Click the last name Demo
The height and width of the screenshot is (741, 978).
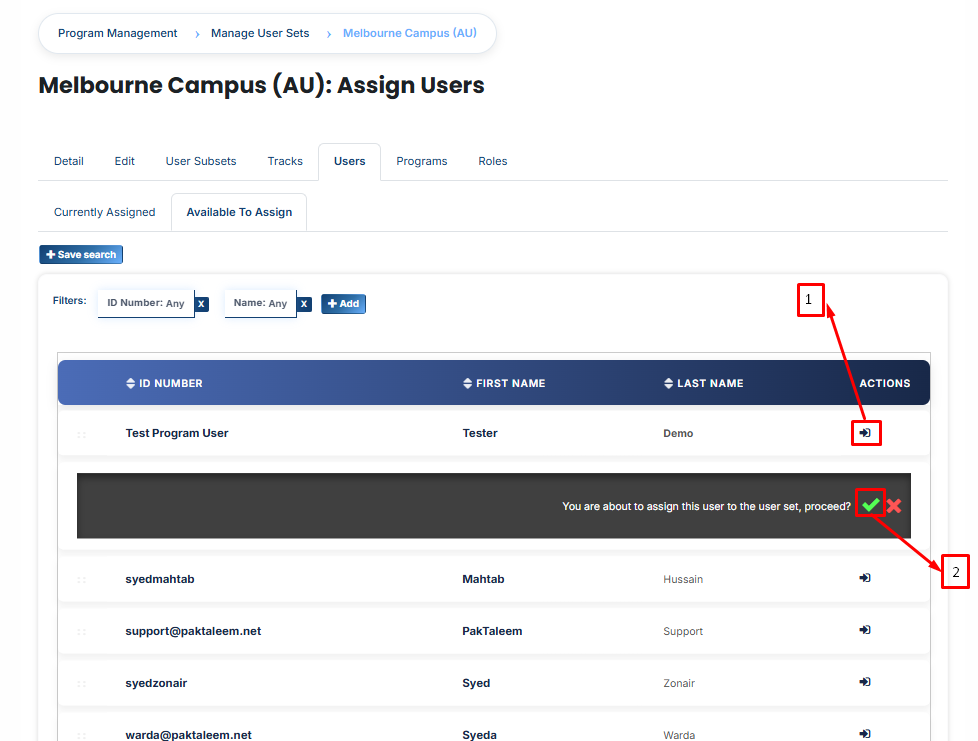coord(678,433)
